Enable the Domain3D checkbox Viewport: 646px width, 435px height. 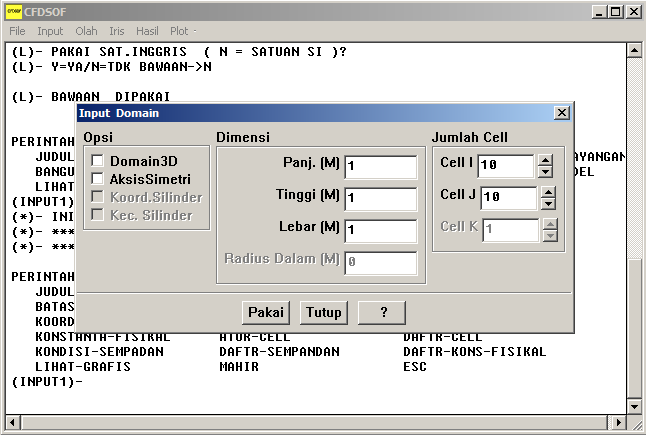97,161
